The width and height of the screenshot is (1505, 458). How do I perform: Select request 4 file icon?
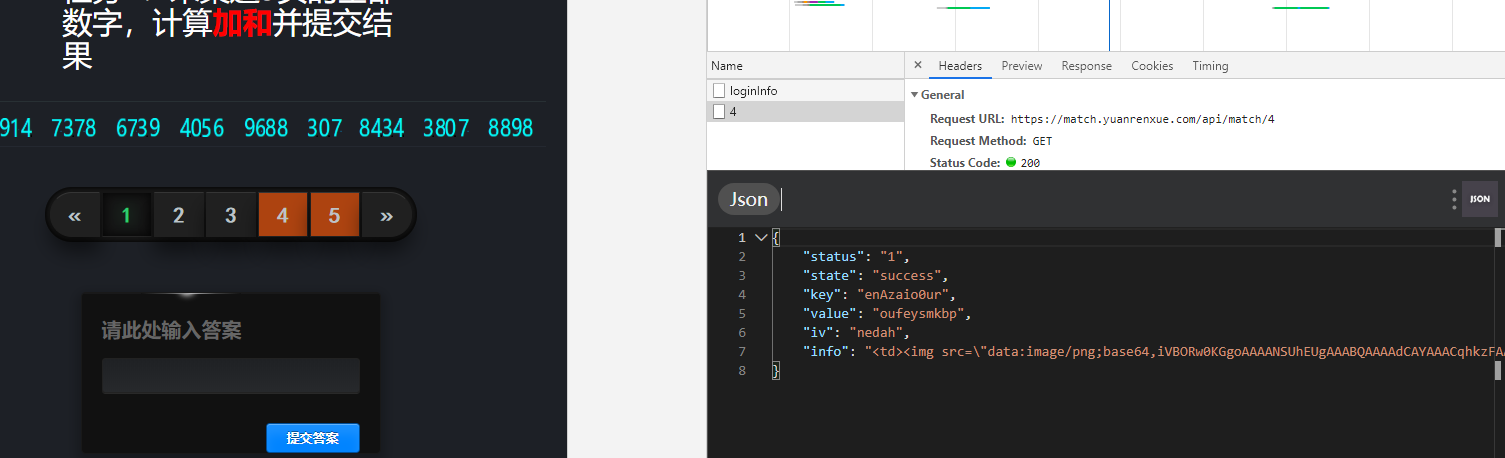(719, 112)
